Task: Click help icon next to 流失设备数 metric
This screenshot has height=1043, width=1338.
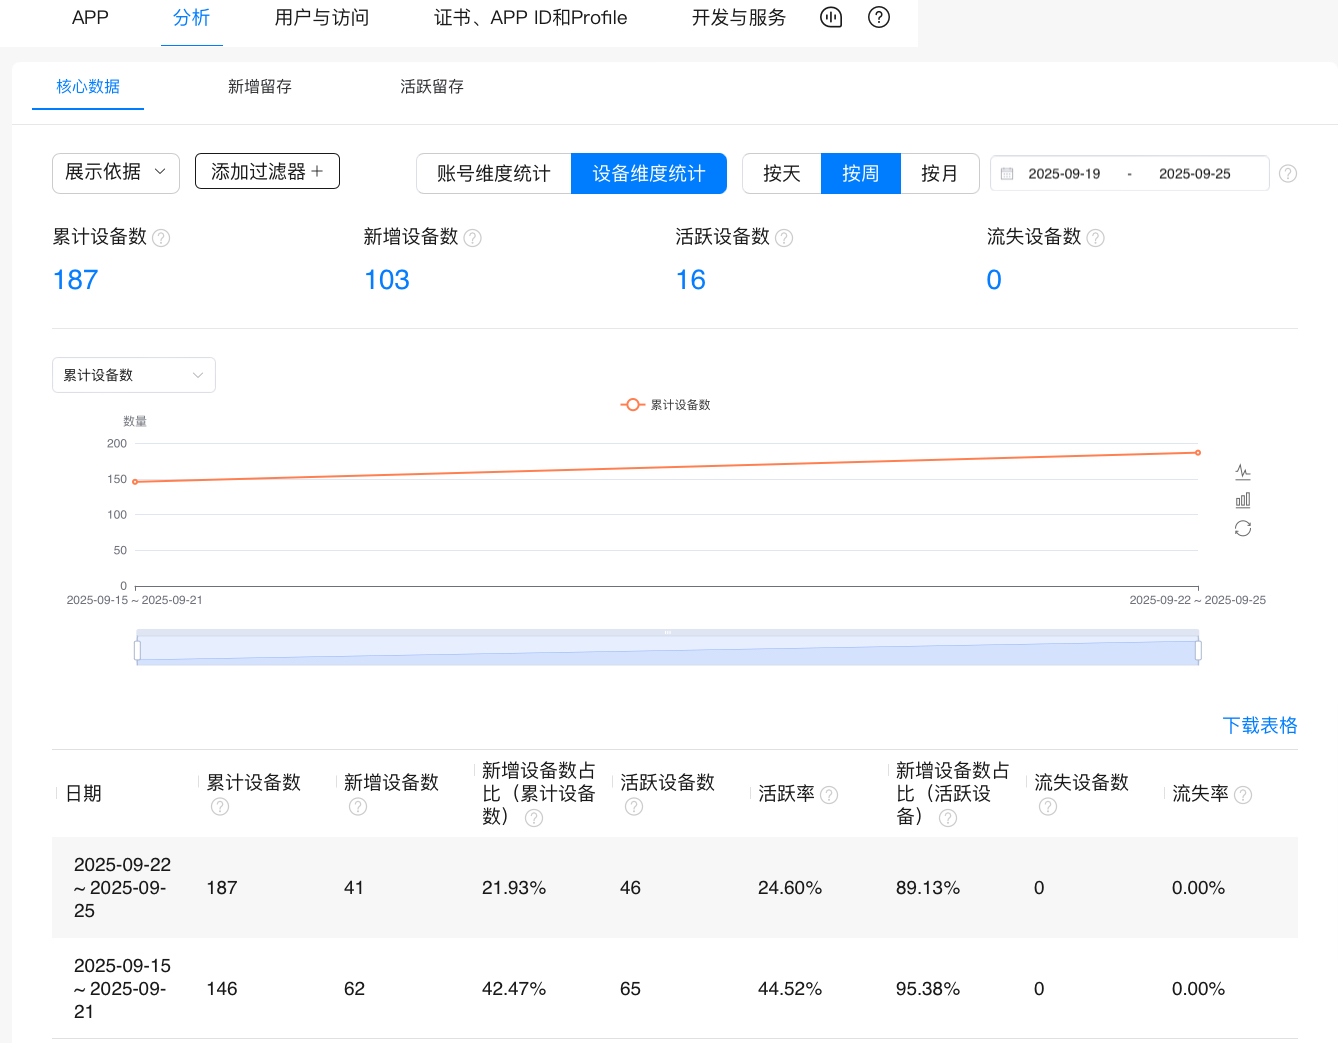Action: pos(1095,238)
